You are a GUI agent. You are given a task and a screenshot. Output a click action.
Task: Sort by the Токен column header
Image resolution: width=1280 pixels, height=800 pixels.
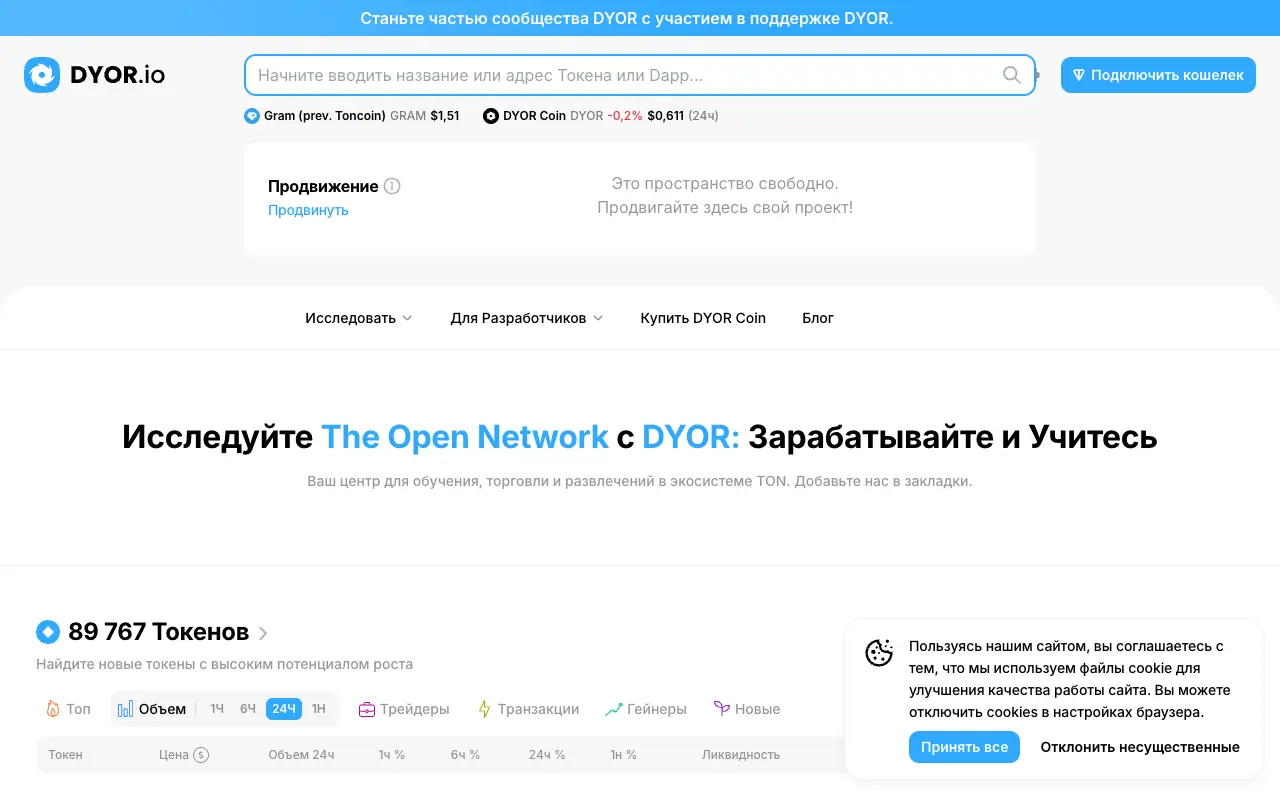[65, 755]
